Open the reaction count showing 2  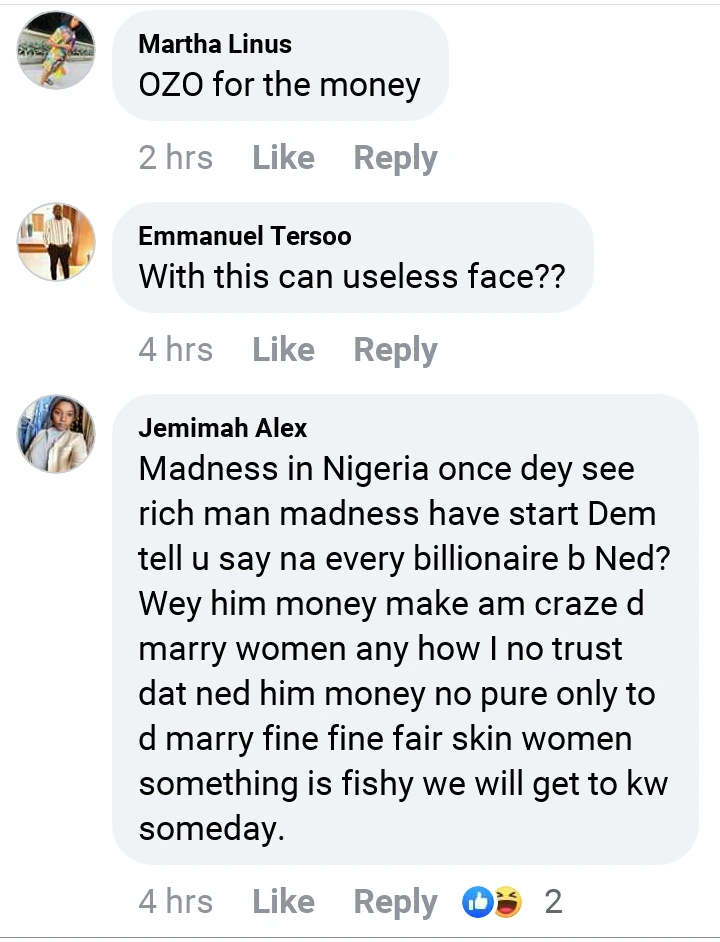pyautogui.click(x=553, y=902)
